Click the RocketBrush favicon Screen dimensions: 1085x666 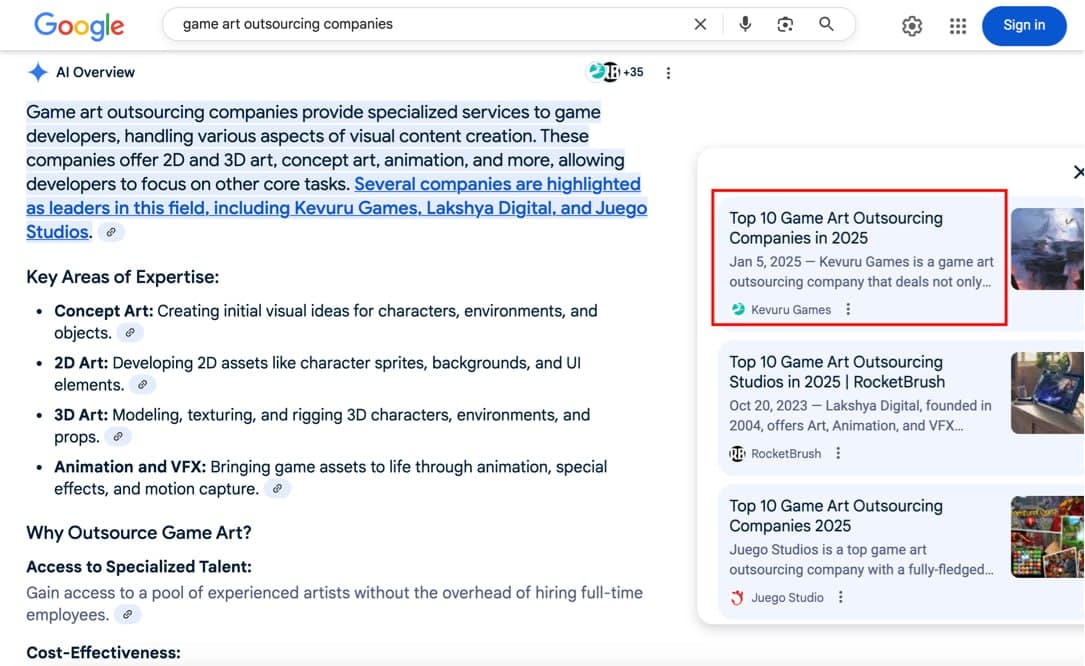pos(738,453)
